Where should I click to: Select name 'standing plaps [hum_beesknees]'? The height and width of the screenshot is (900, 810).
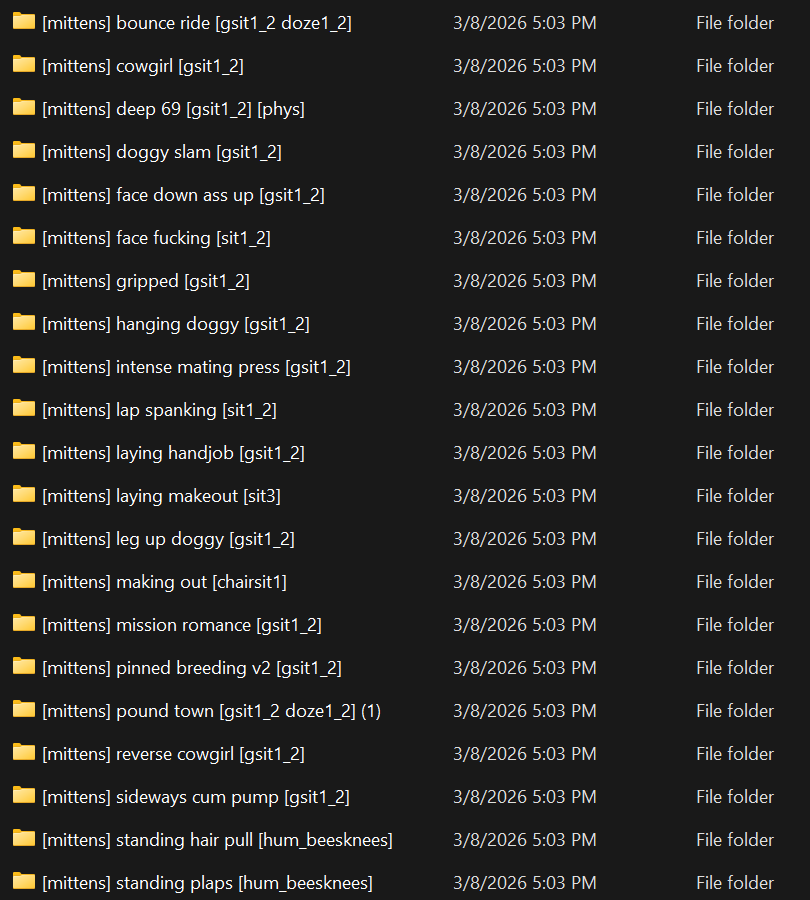245,883
